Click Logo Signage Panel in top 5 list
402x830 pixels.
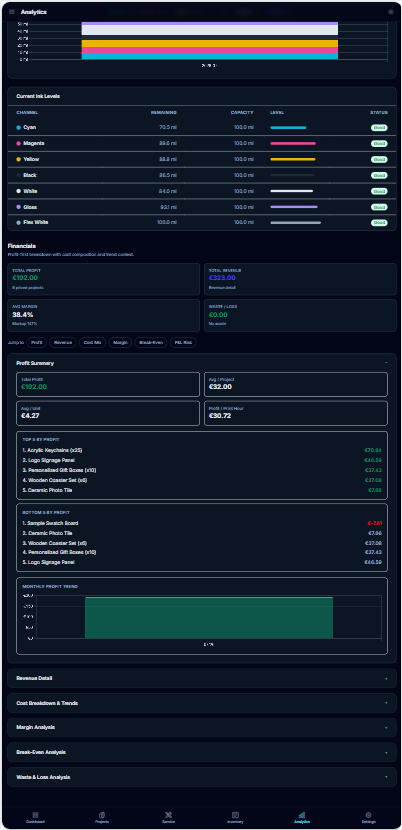coord(47,461)
